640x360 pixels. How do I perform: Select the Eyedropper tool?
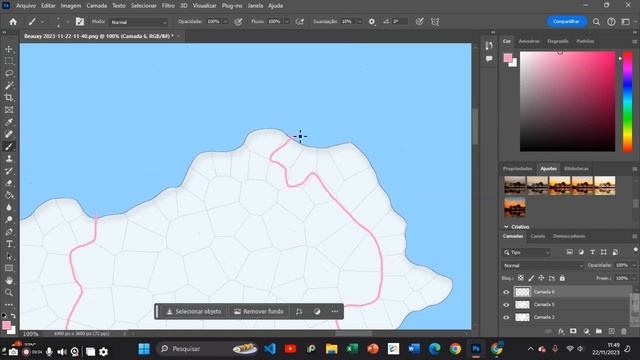(x=9, y=122)
